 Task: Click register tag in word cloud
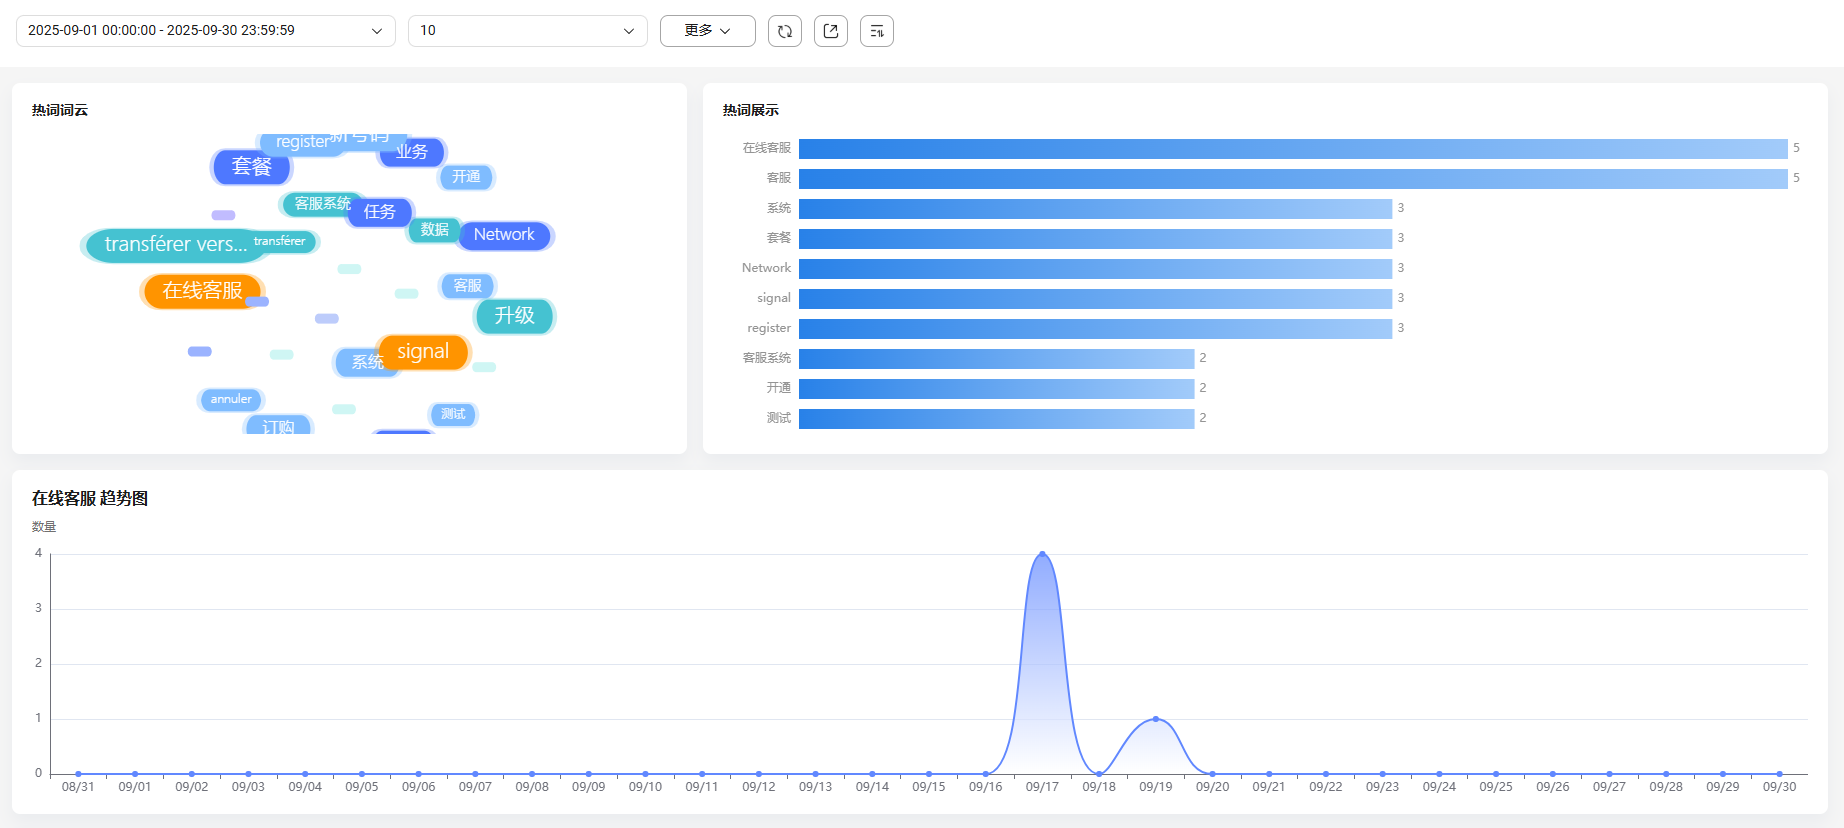(x=303, y=143)
